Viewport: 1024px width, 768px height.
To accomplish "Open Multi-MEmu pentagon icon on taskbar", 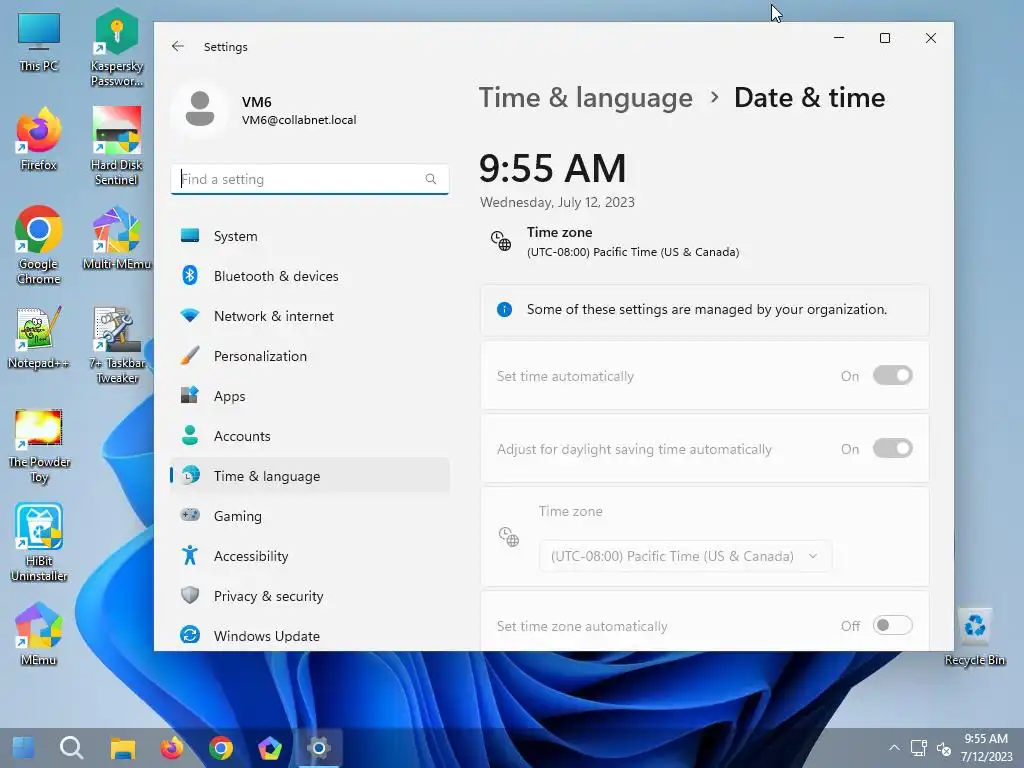I will point(270,748).
